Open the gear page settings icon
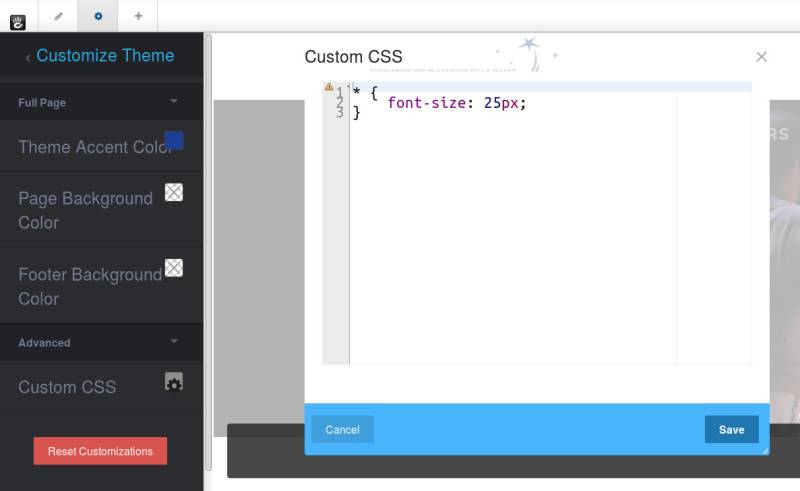The width and height of the screenshot is (800, 491). (x=98, y=16)
